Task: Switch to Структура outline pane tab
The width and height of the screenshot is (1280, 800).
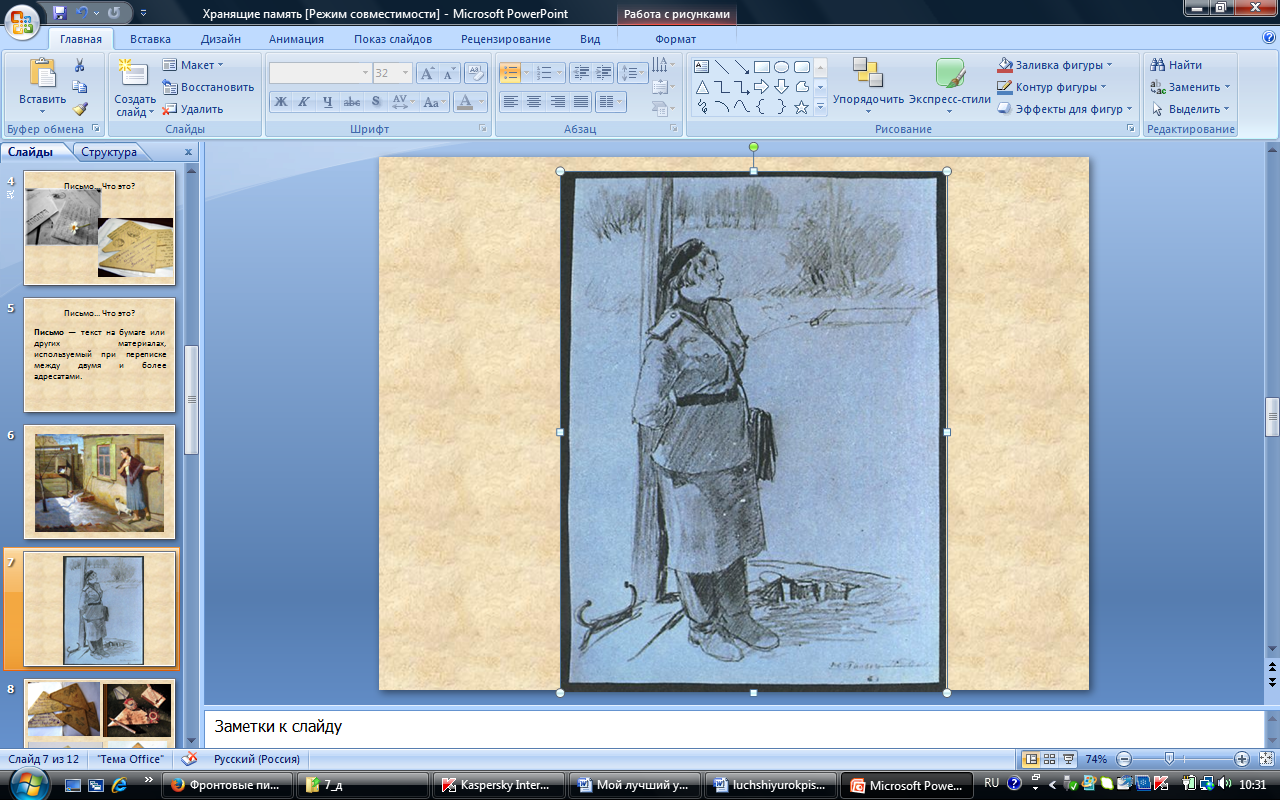Action: coord(109,152)
